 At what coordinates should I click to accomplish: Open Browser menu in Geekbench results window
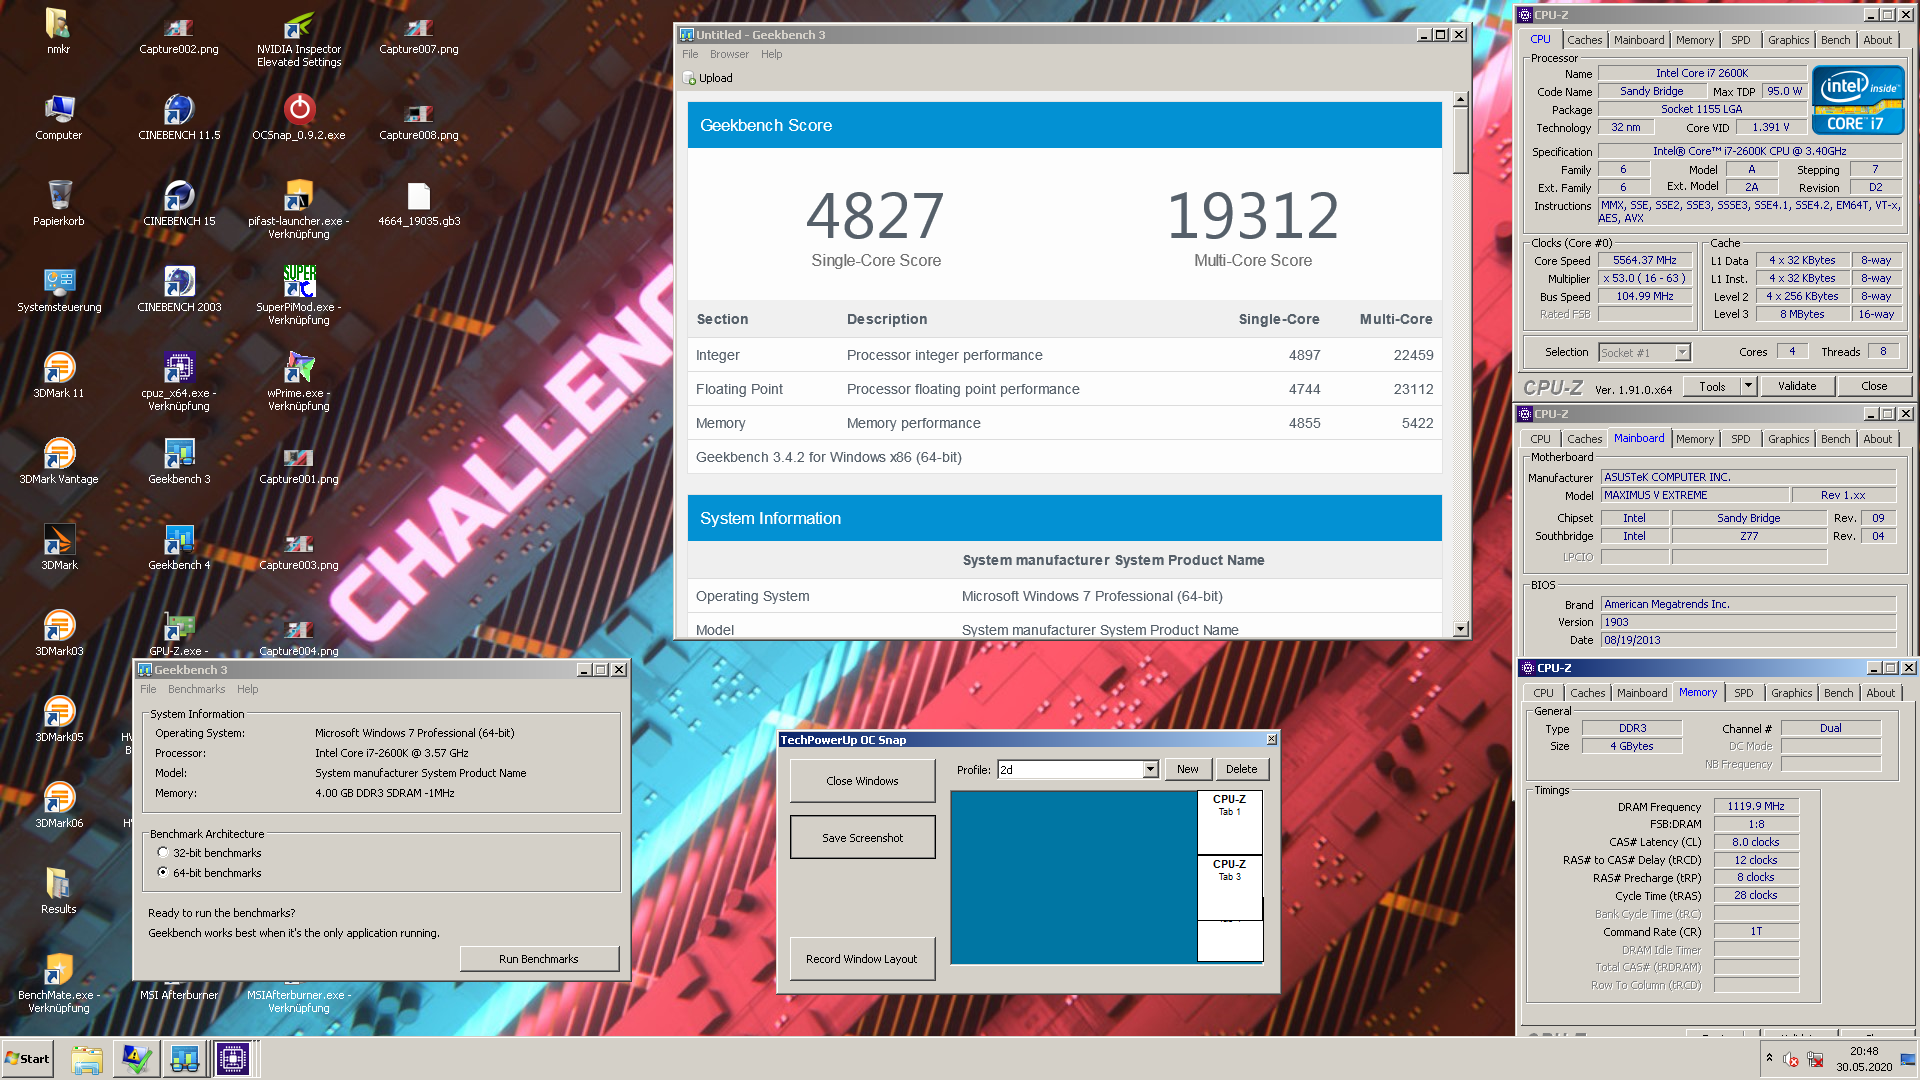tap(729, 54)
